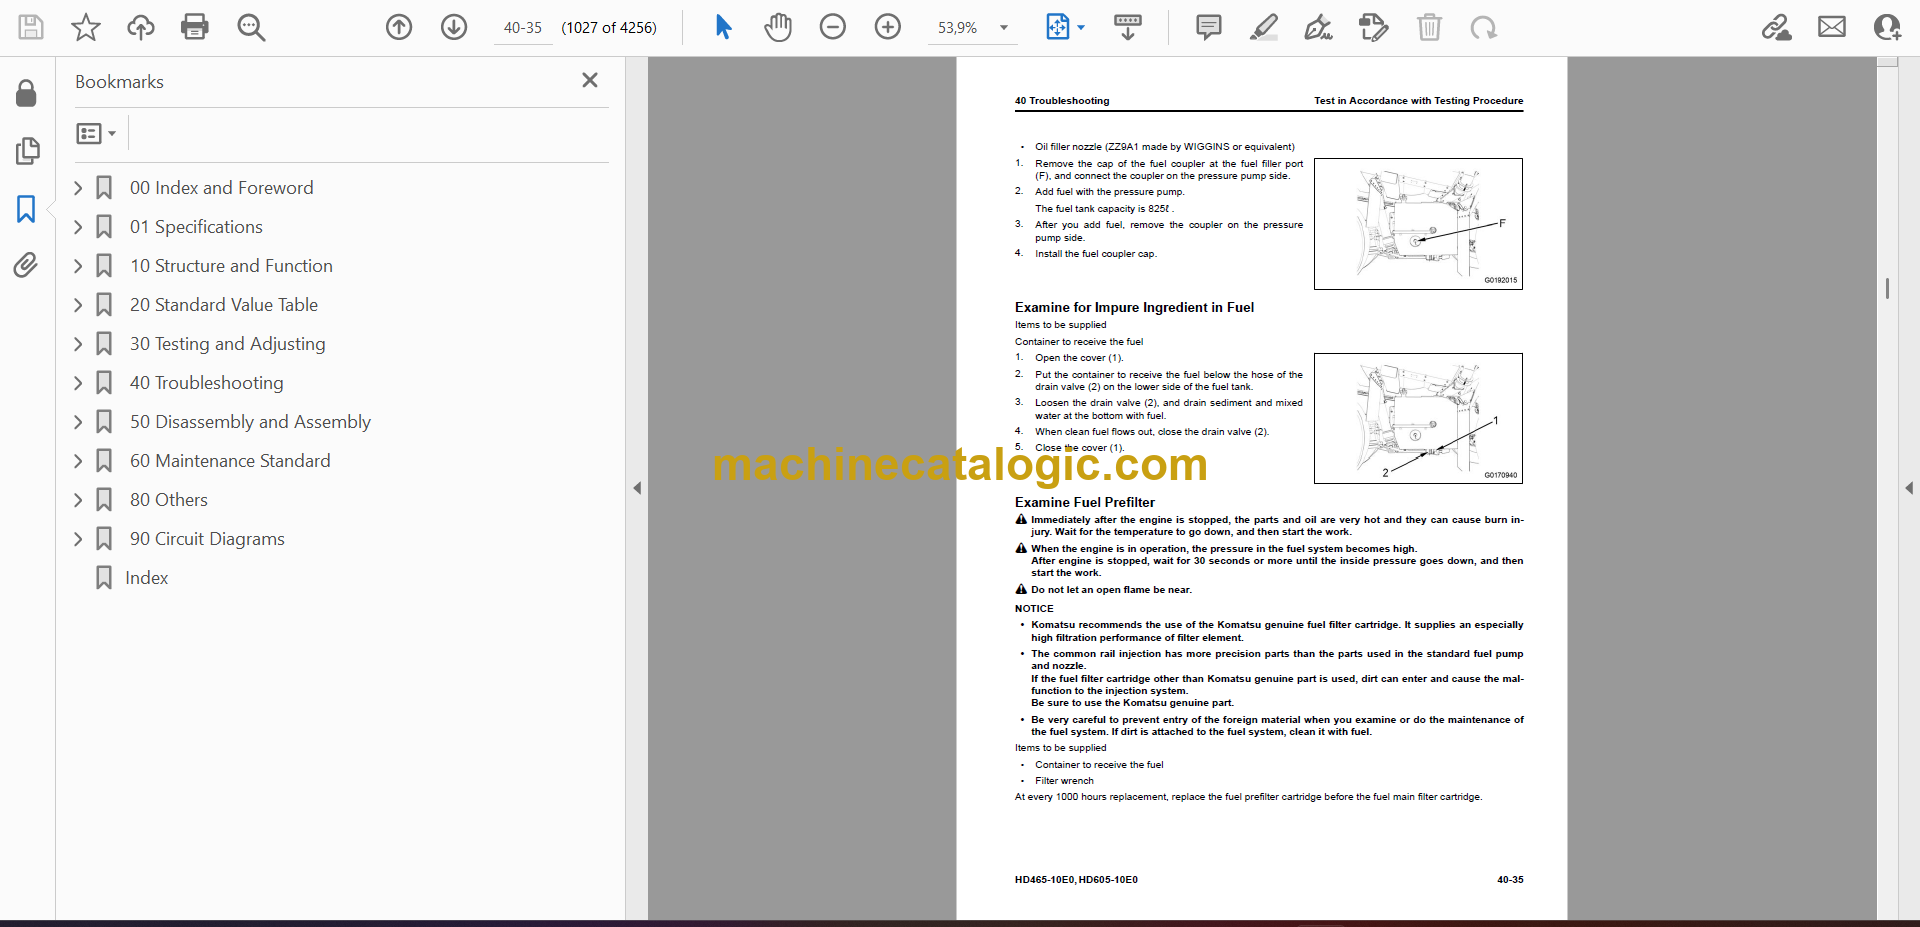Viewport: 1920px width, 927px height.
Task: Expand the 80 Others bookmark
Action: [78, 500]
